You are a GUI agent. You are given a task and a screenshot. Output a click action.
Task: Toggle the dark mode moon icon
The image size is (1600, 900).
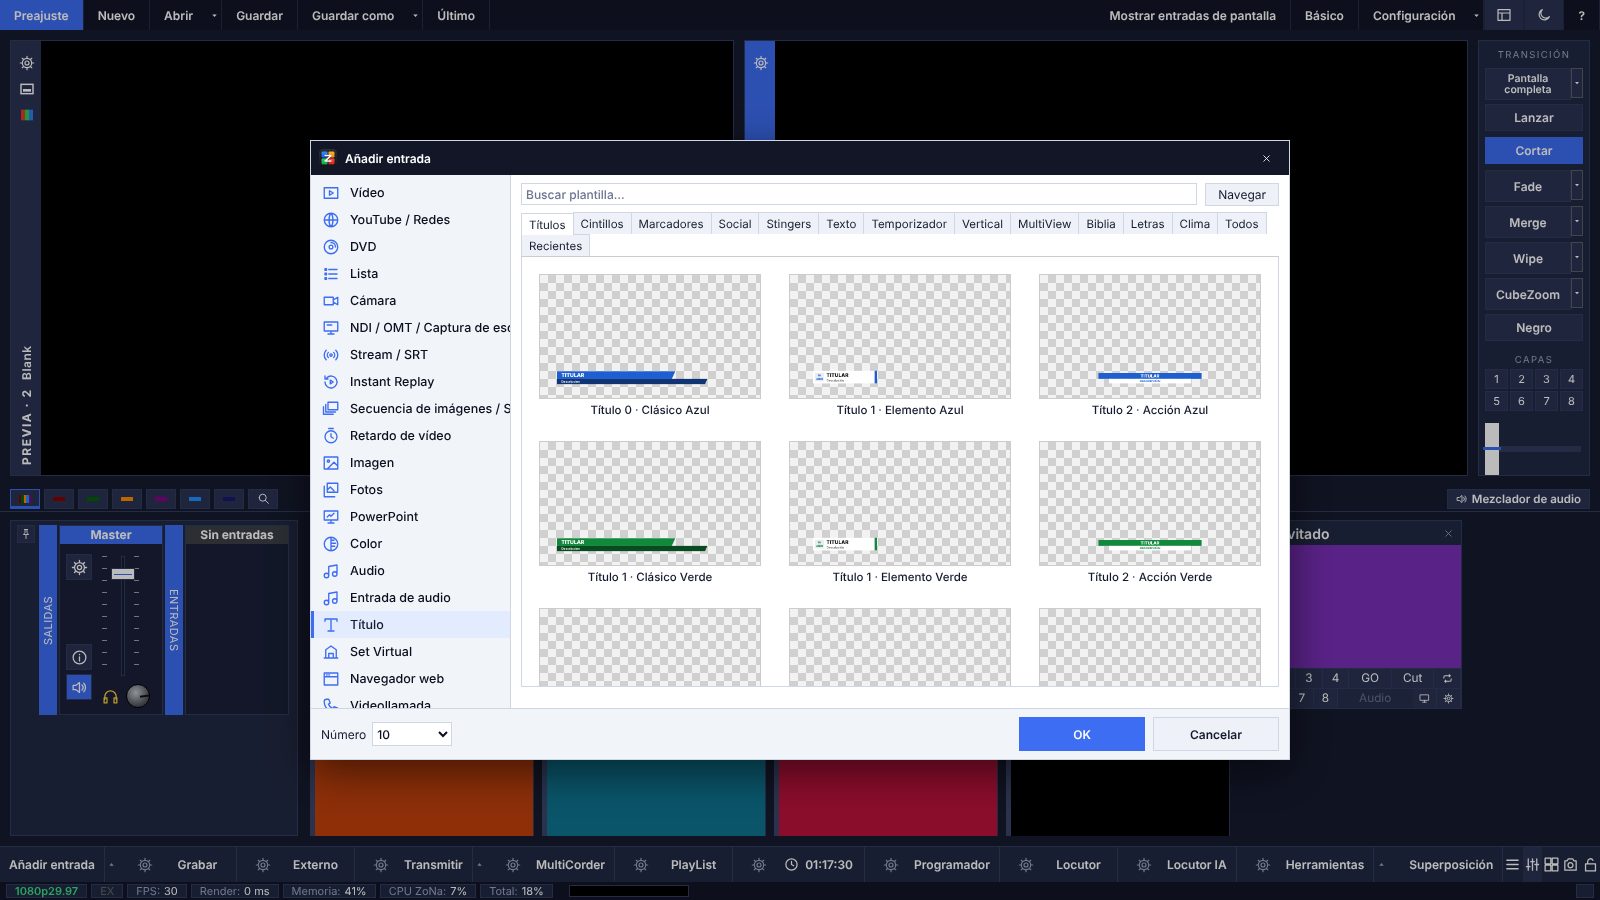click(1544, 15)
